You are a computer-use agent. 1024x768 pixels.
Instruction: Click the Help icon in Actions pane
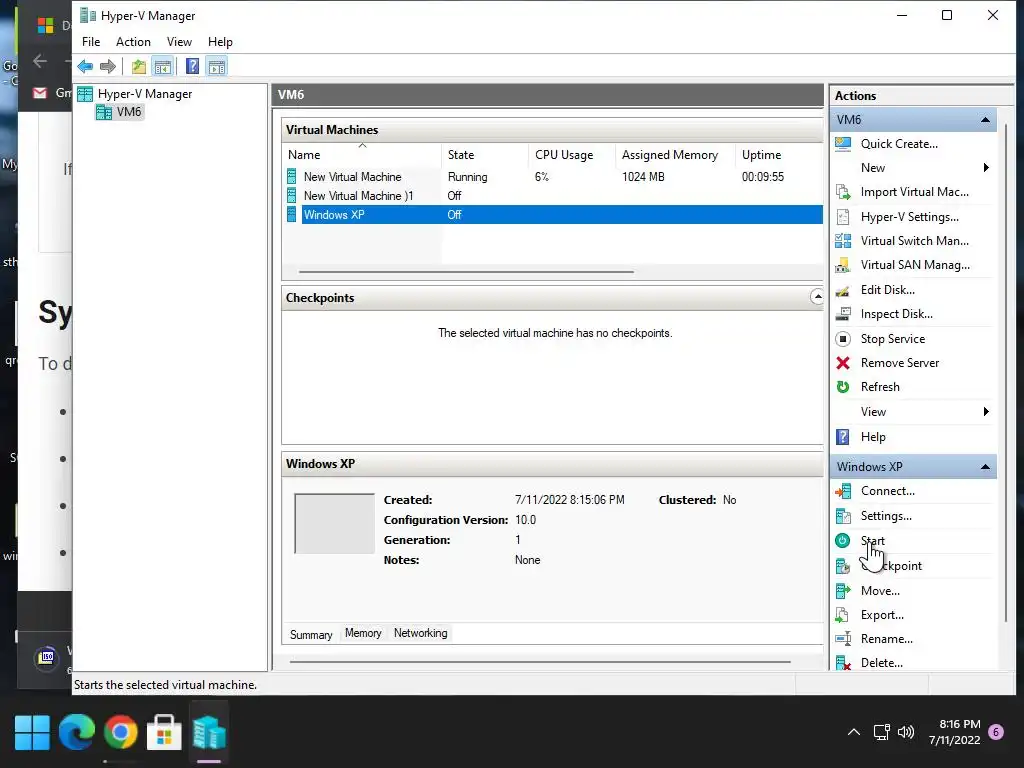click(x=843, y=437)
